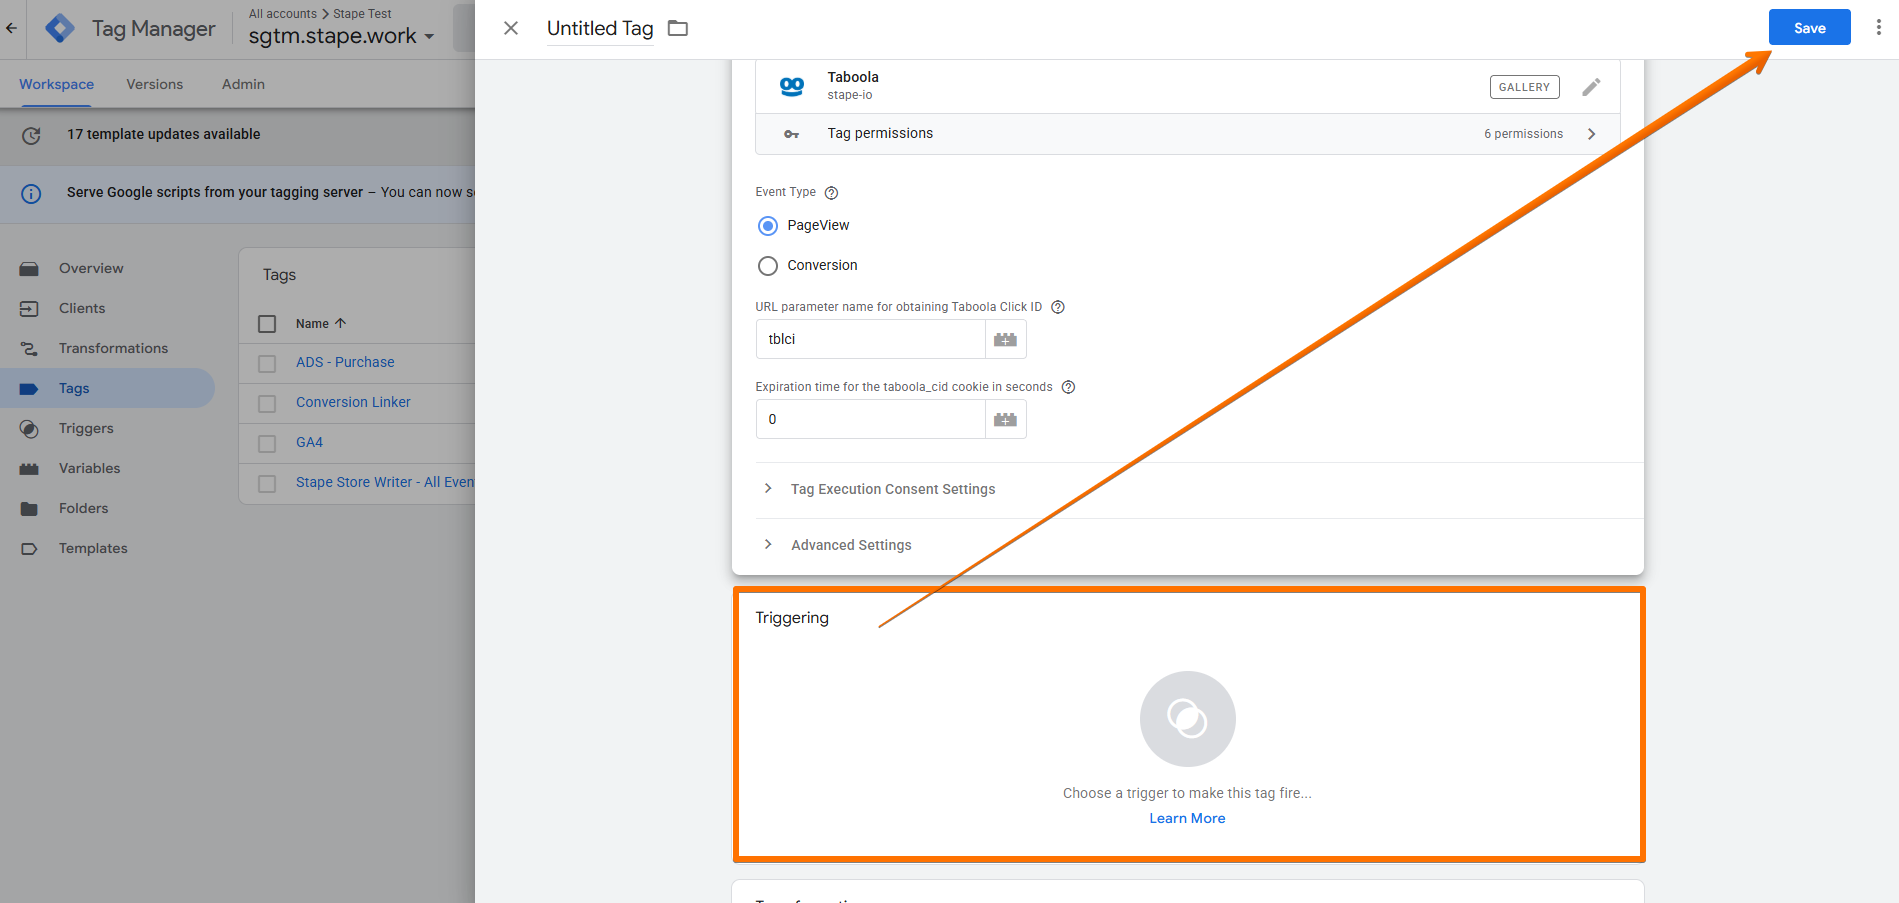Open help for expiration time field
Viewport: 1899px width, 903px height.
[1068, 387]
